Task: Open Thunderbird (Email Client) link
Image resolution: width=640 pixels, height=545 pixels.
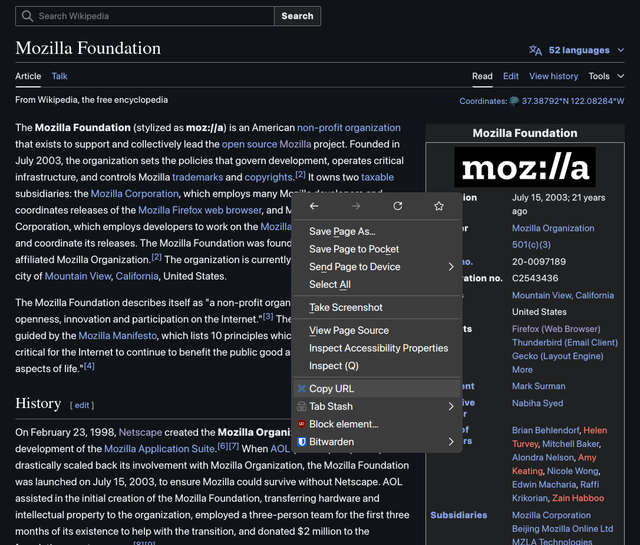Action: coord(565,343)
